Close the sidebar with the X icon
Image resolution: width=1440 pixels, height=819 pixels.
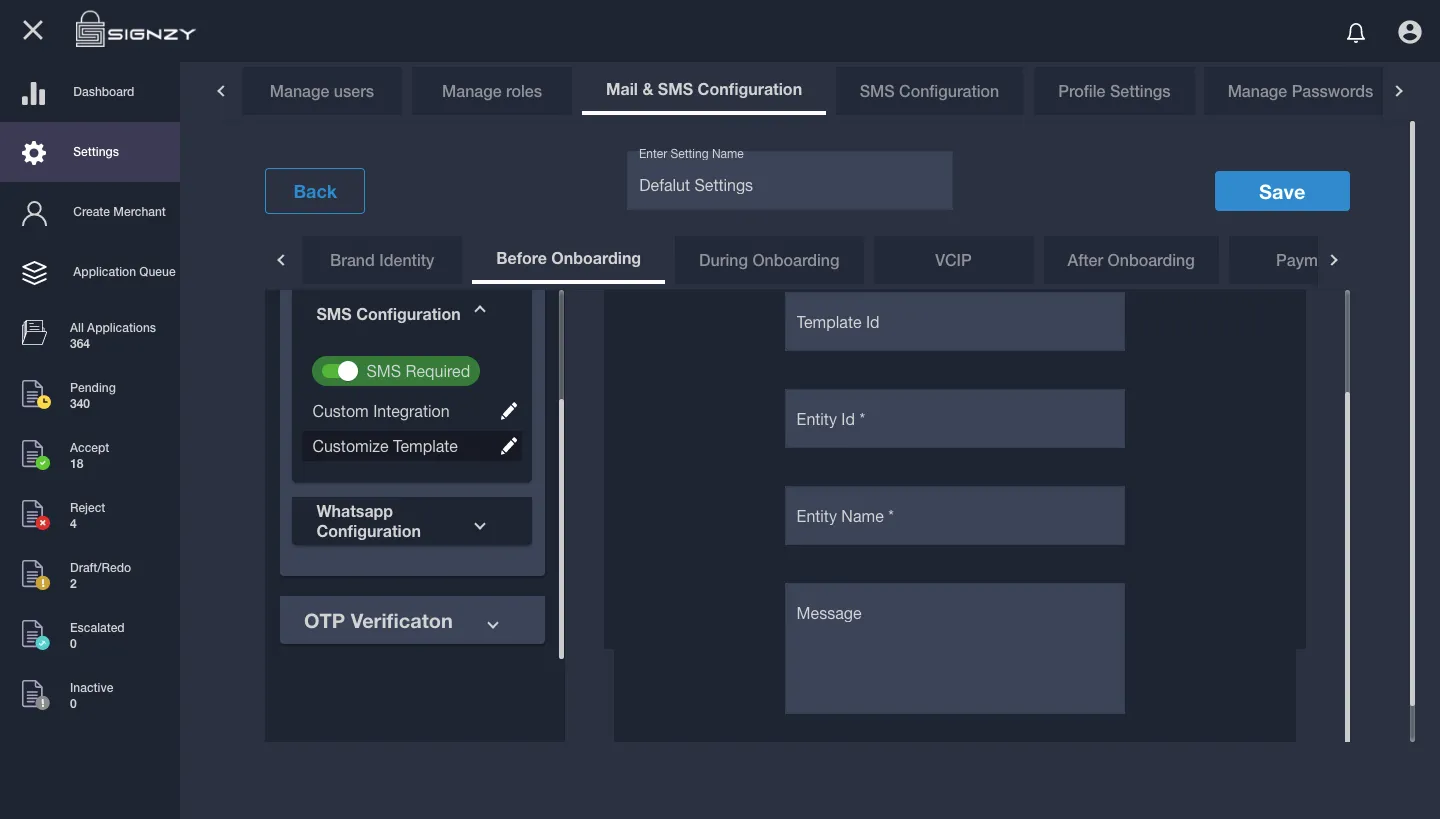click(x=33, y=30)
